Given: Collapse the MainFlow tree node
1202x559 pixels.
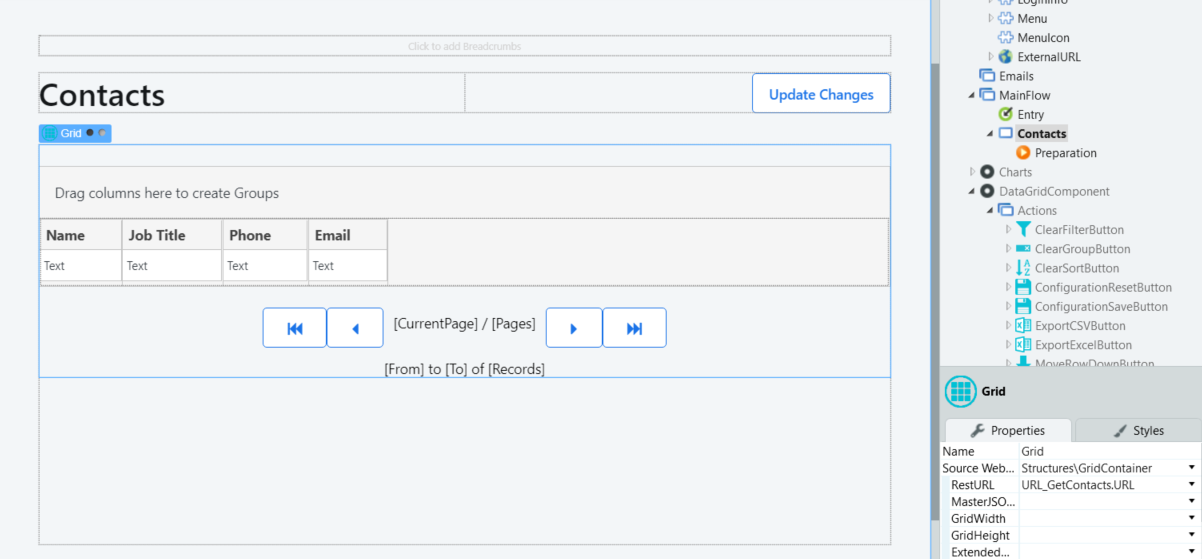Looking at the screenshot, I should click(971, 96).
